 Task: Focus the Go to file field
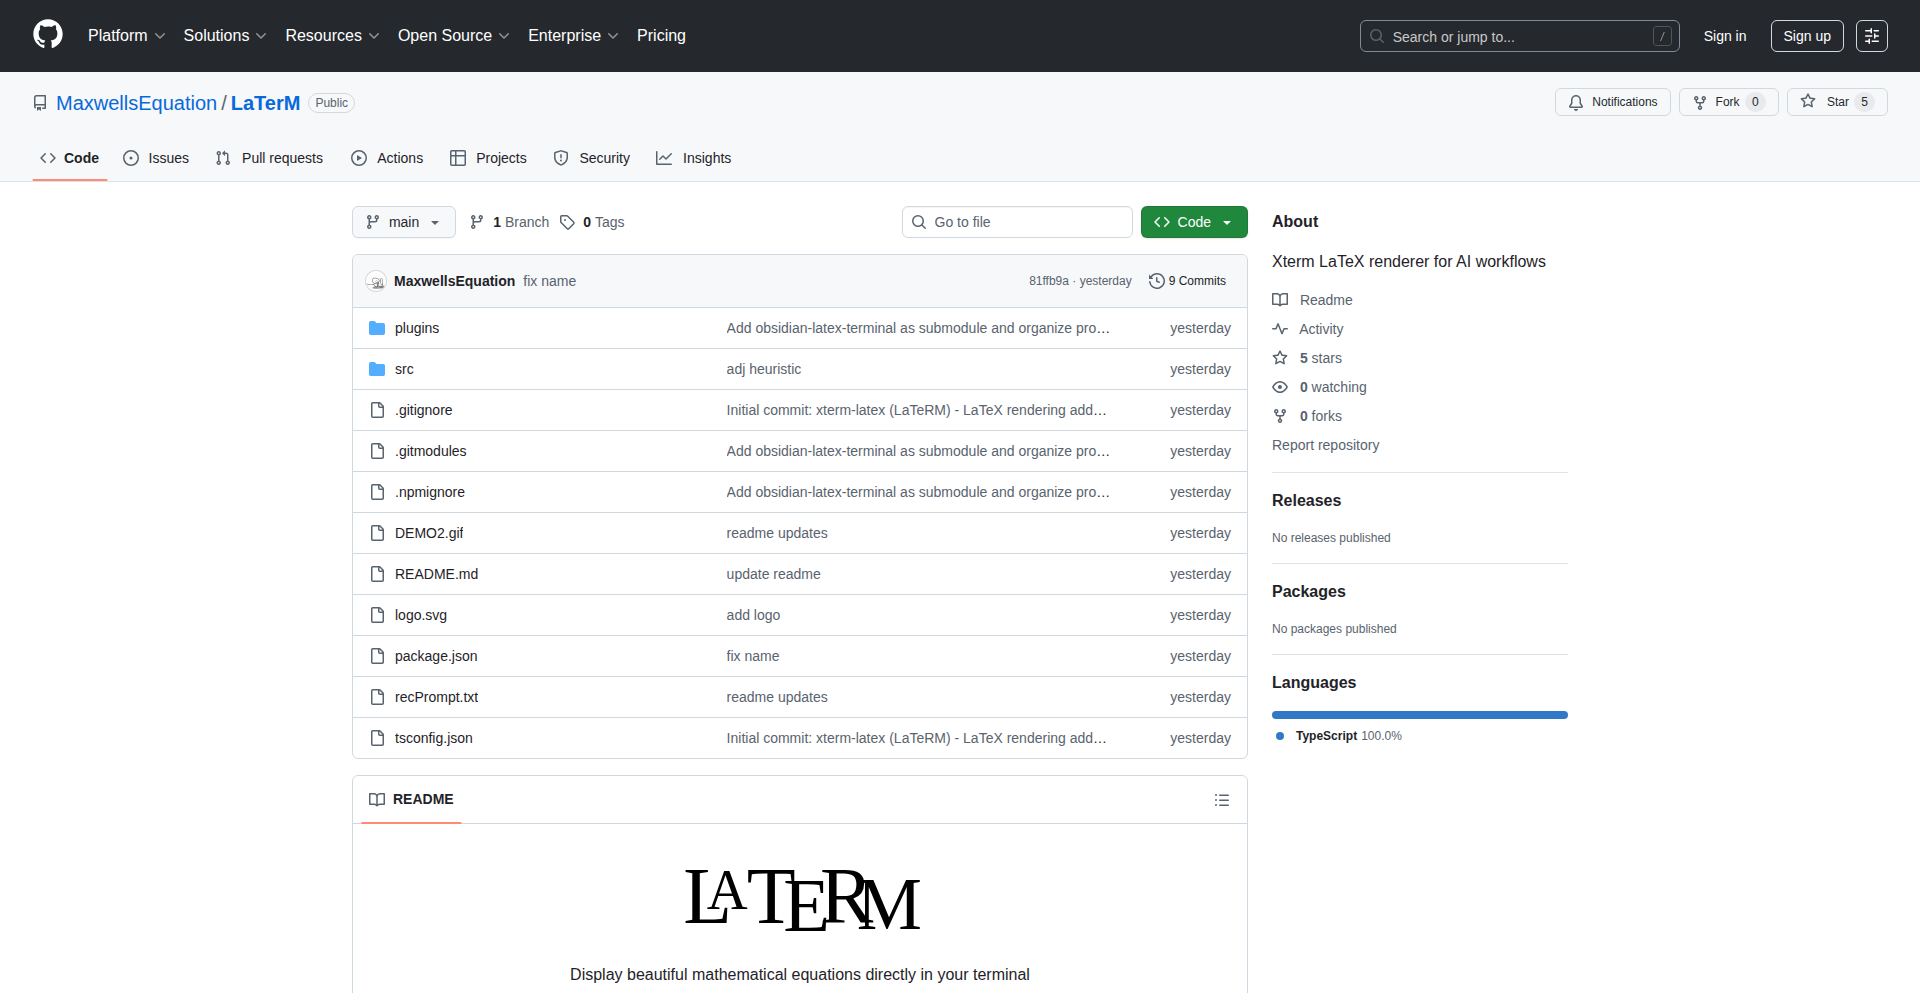[x=1017, y=222]
